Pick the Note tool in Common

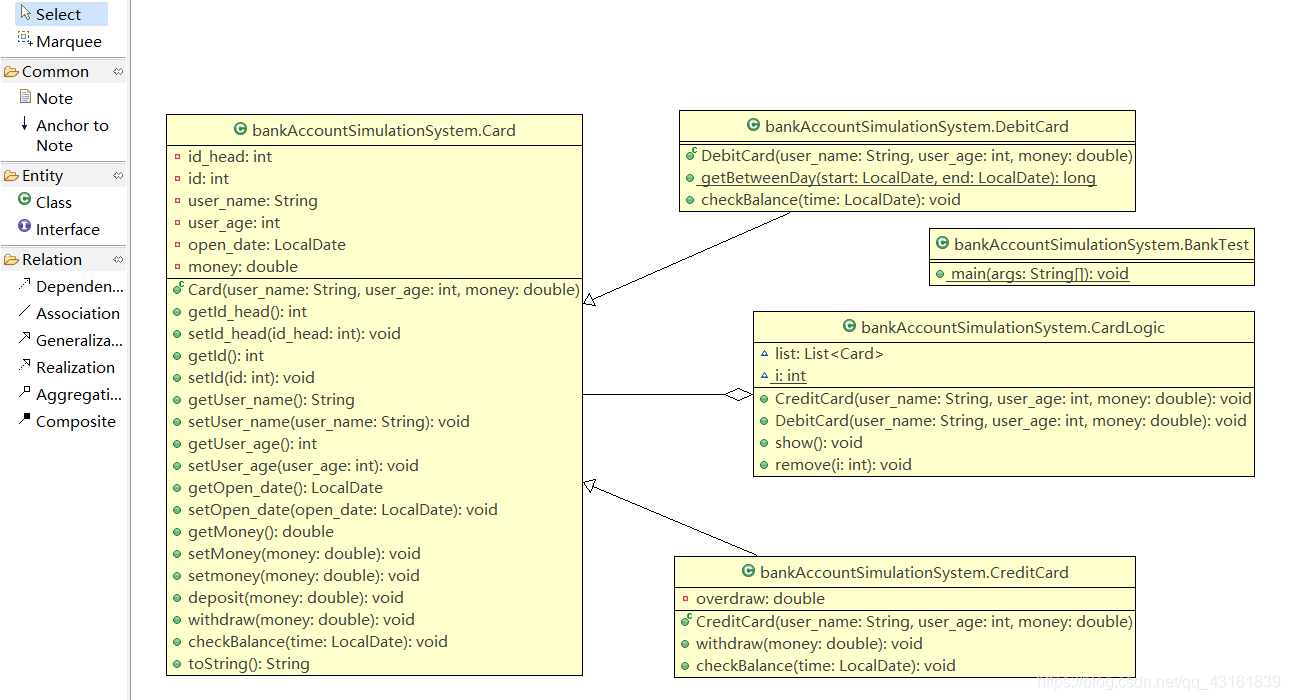pos(46,98)
